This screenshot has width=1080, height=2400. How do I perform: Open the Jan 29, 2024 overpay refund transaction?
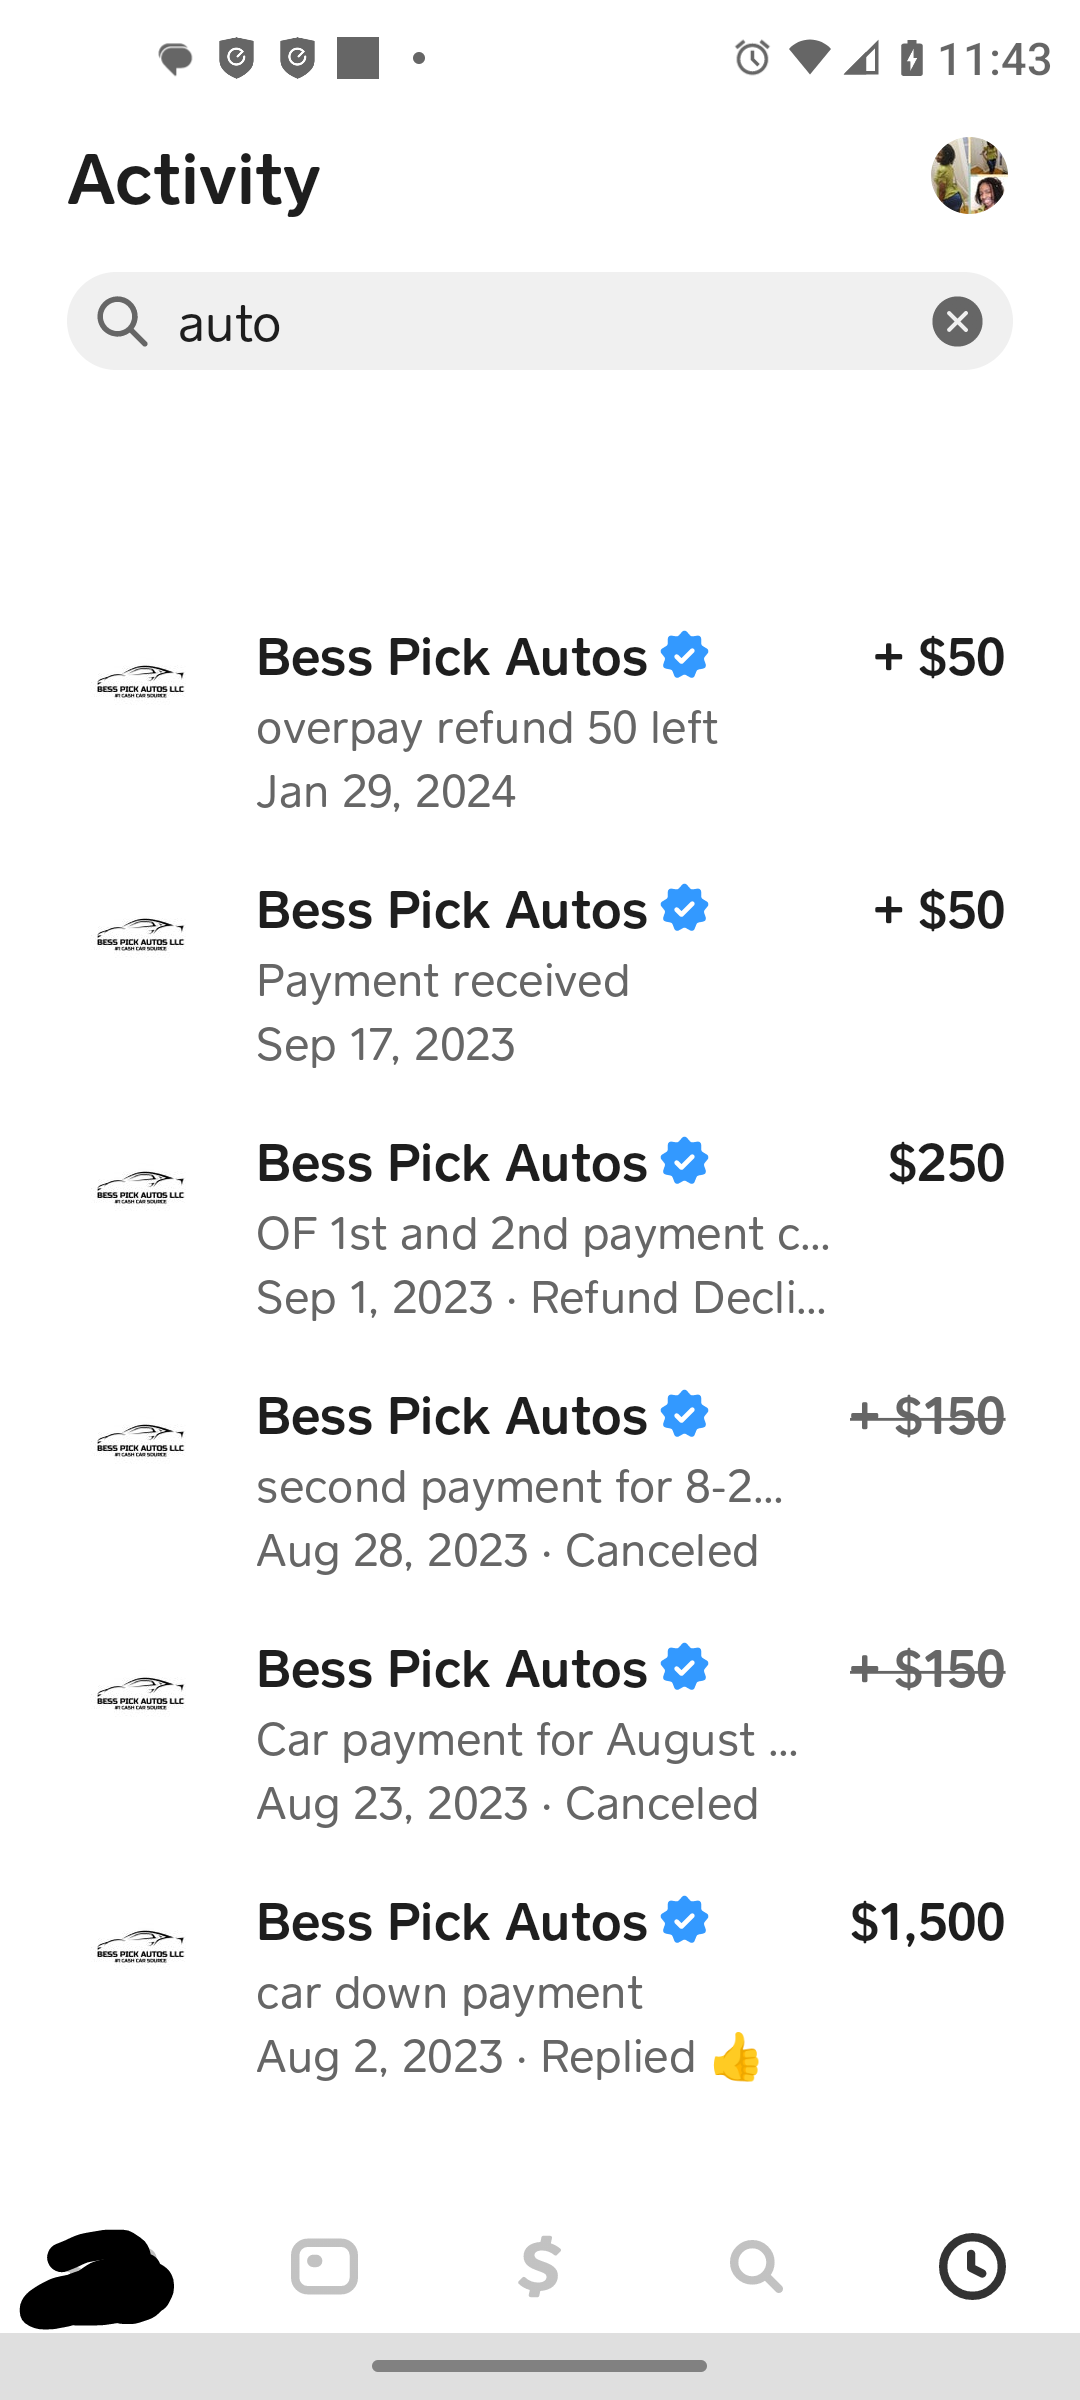540,723
